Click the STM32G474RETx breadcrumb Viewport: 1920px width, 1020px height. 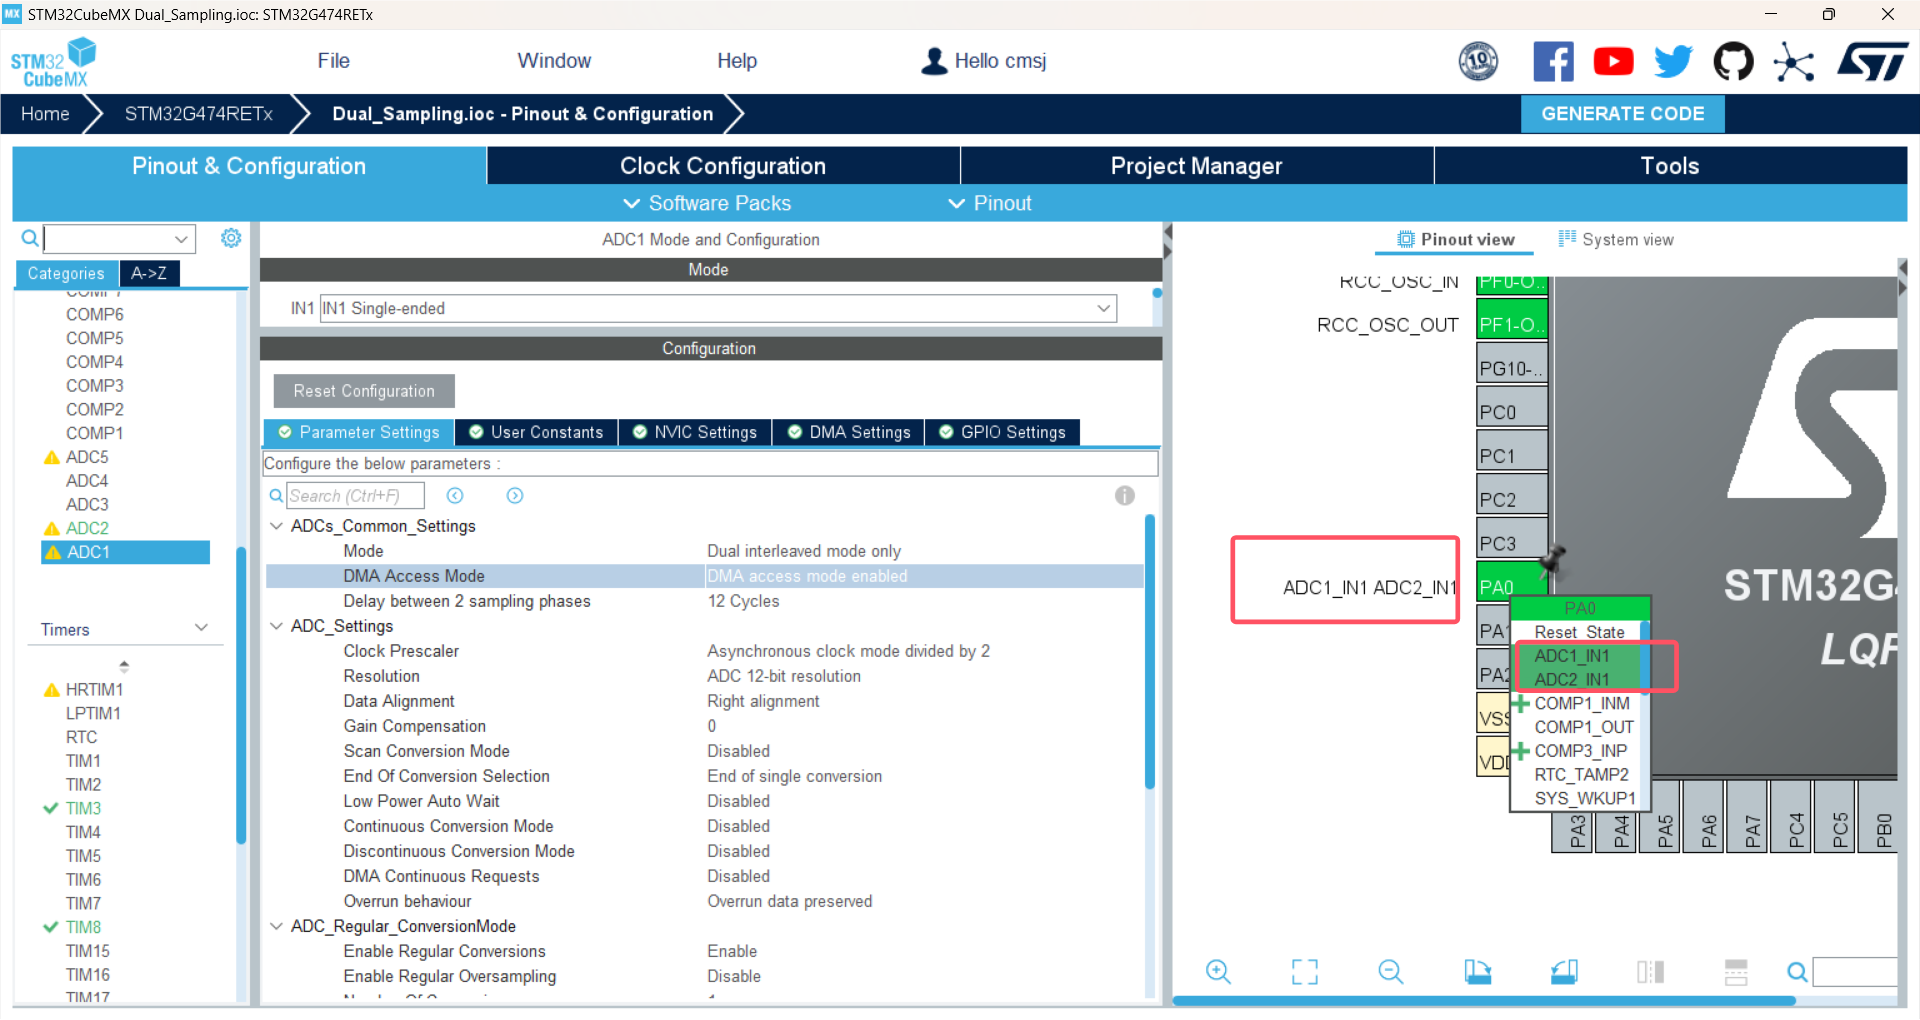(199, 114)
